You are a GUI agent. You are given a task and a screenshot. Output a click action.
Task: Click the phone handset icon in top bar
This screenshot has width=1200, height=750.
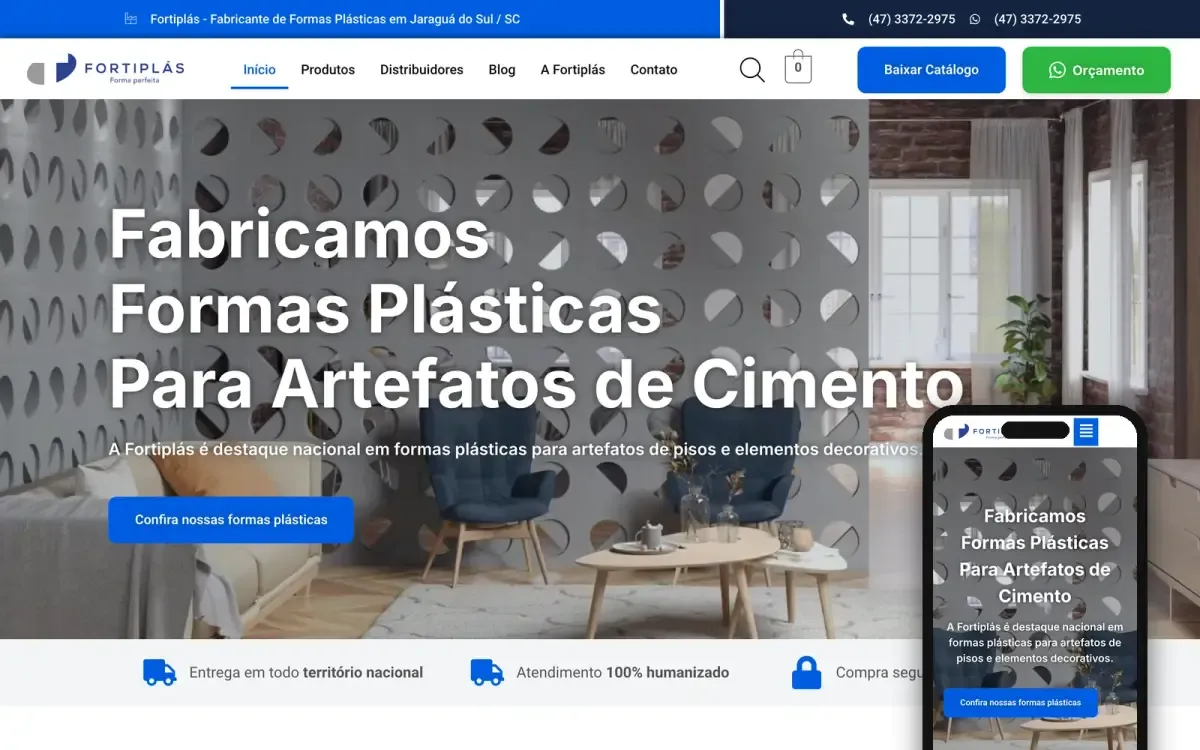click(x=848, y=19)
